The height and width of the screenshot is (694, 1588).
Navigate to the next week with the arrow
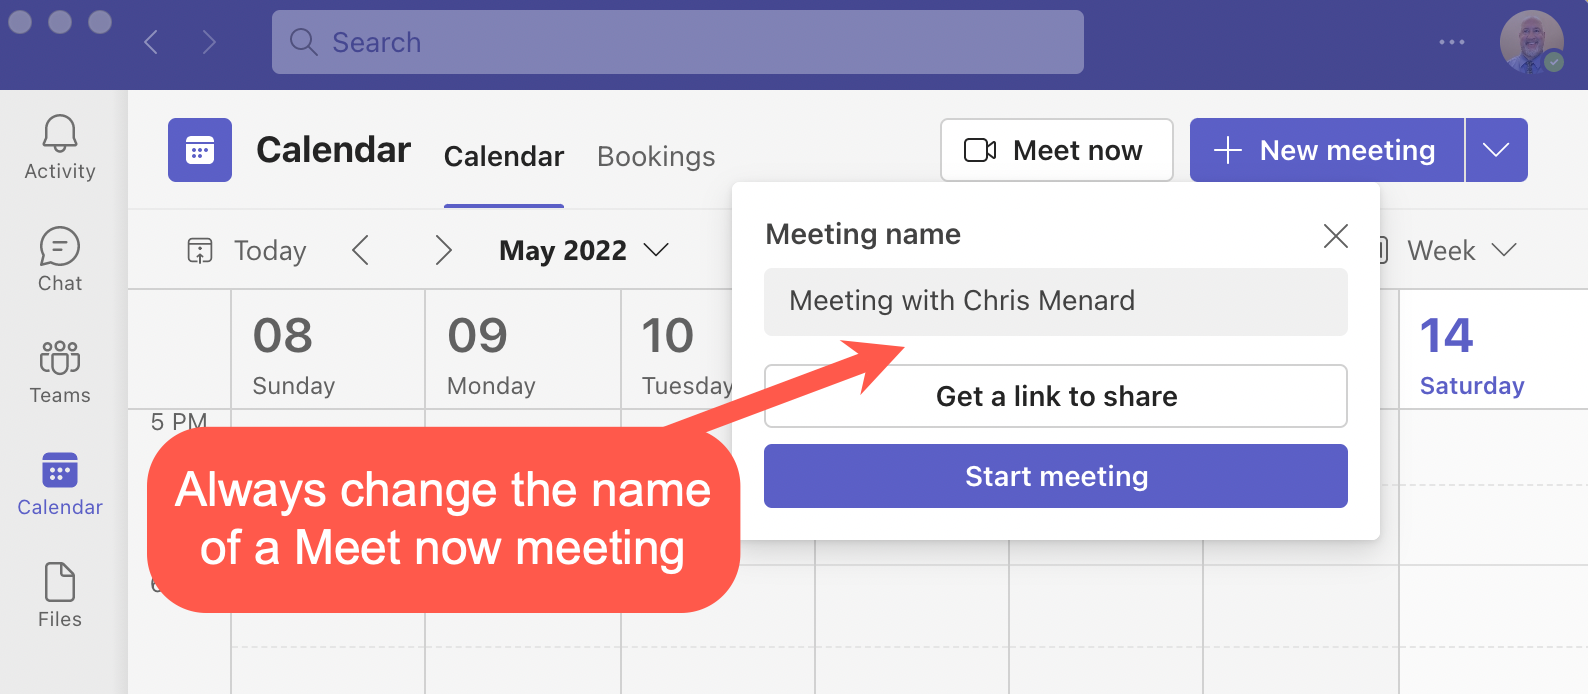(444, 250)
